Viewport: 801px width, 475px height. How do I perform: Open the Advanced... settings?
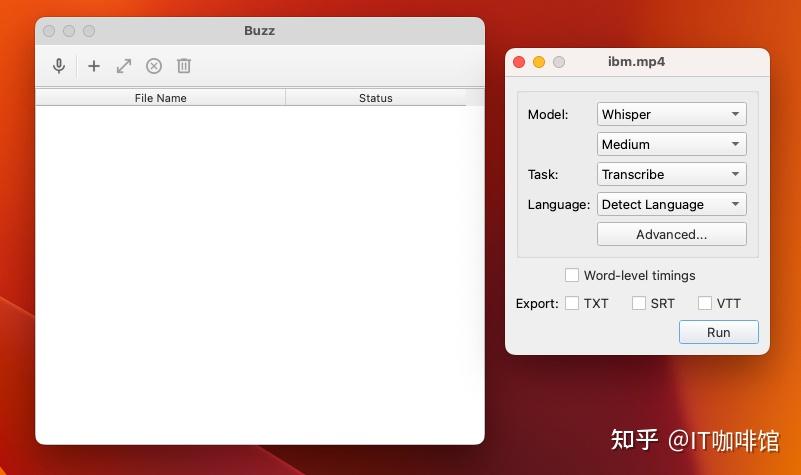click(671, 234)
